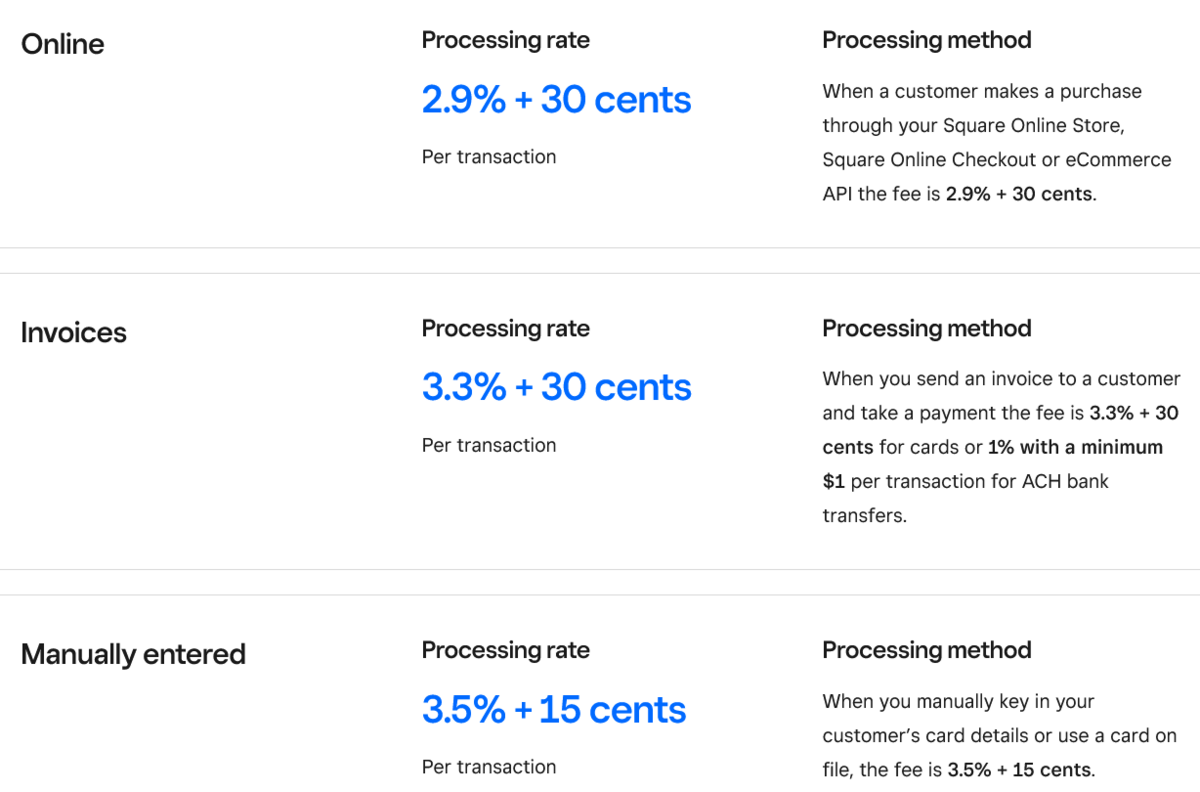1200x792 pixels.
Task: Click Processing rate label in Manually entered row
Action: click(505, 650)
